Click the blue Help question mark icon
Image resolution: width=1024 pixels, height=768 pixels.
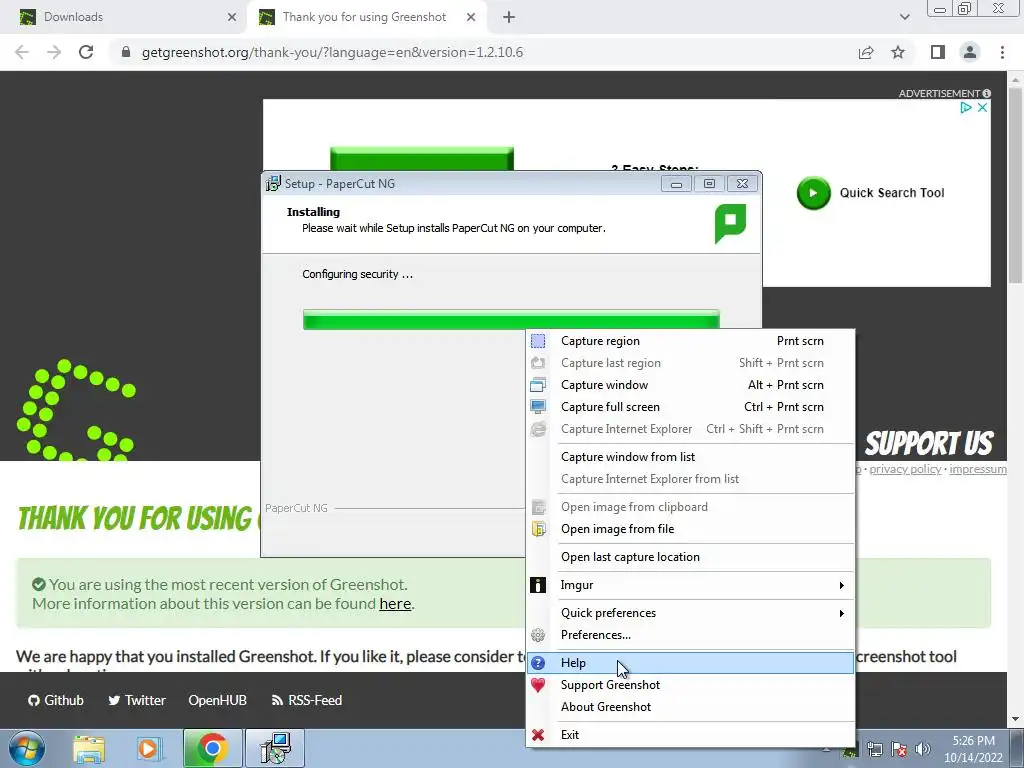pyautogui.click(x=537, y=663)
